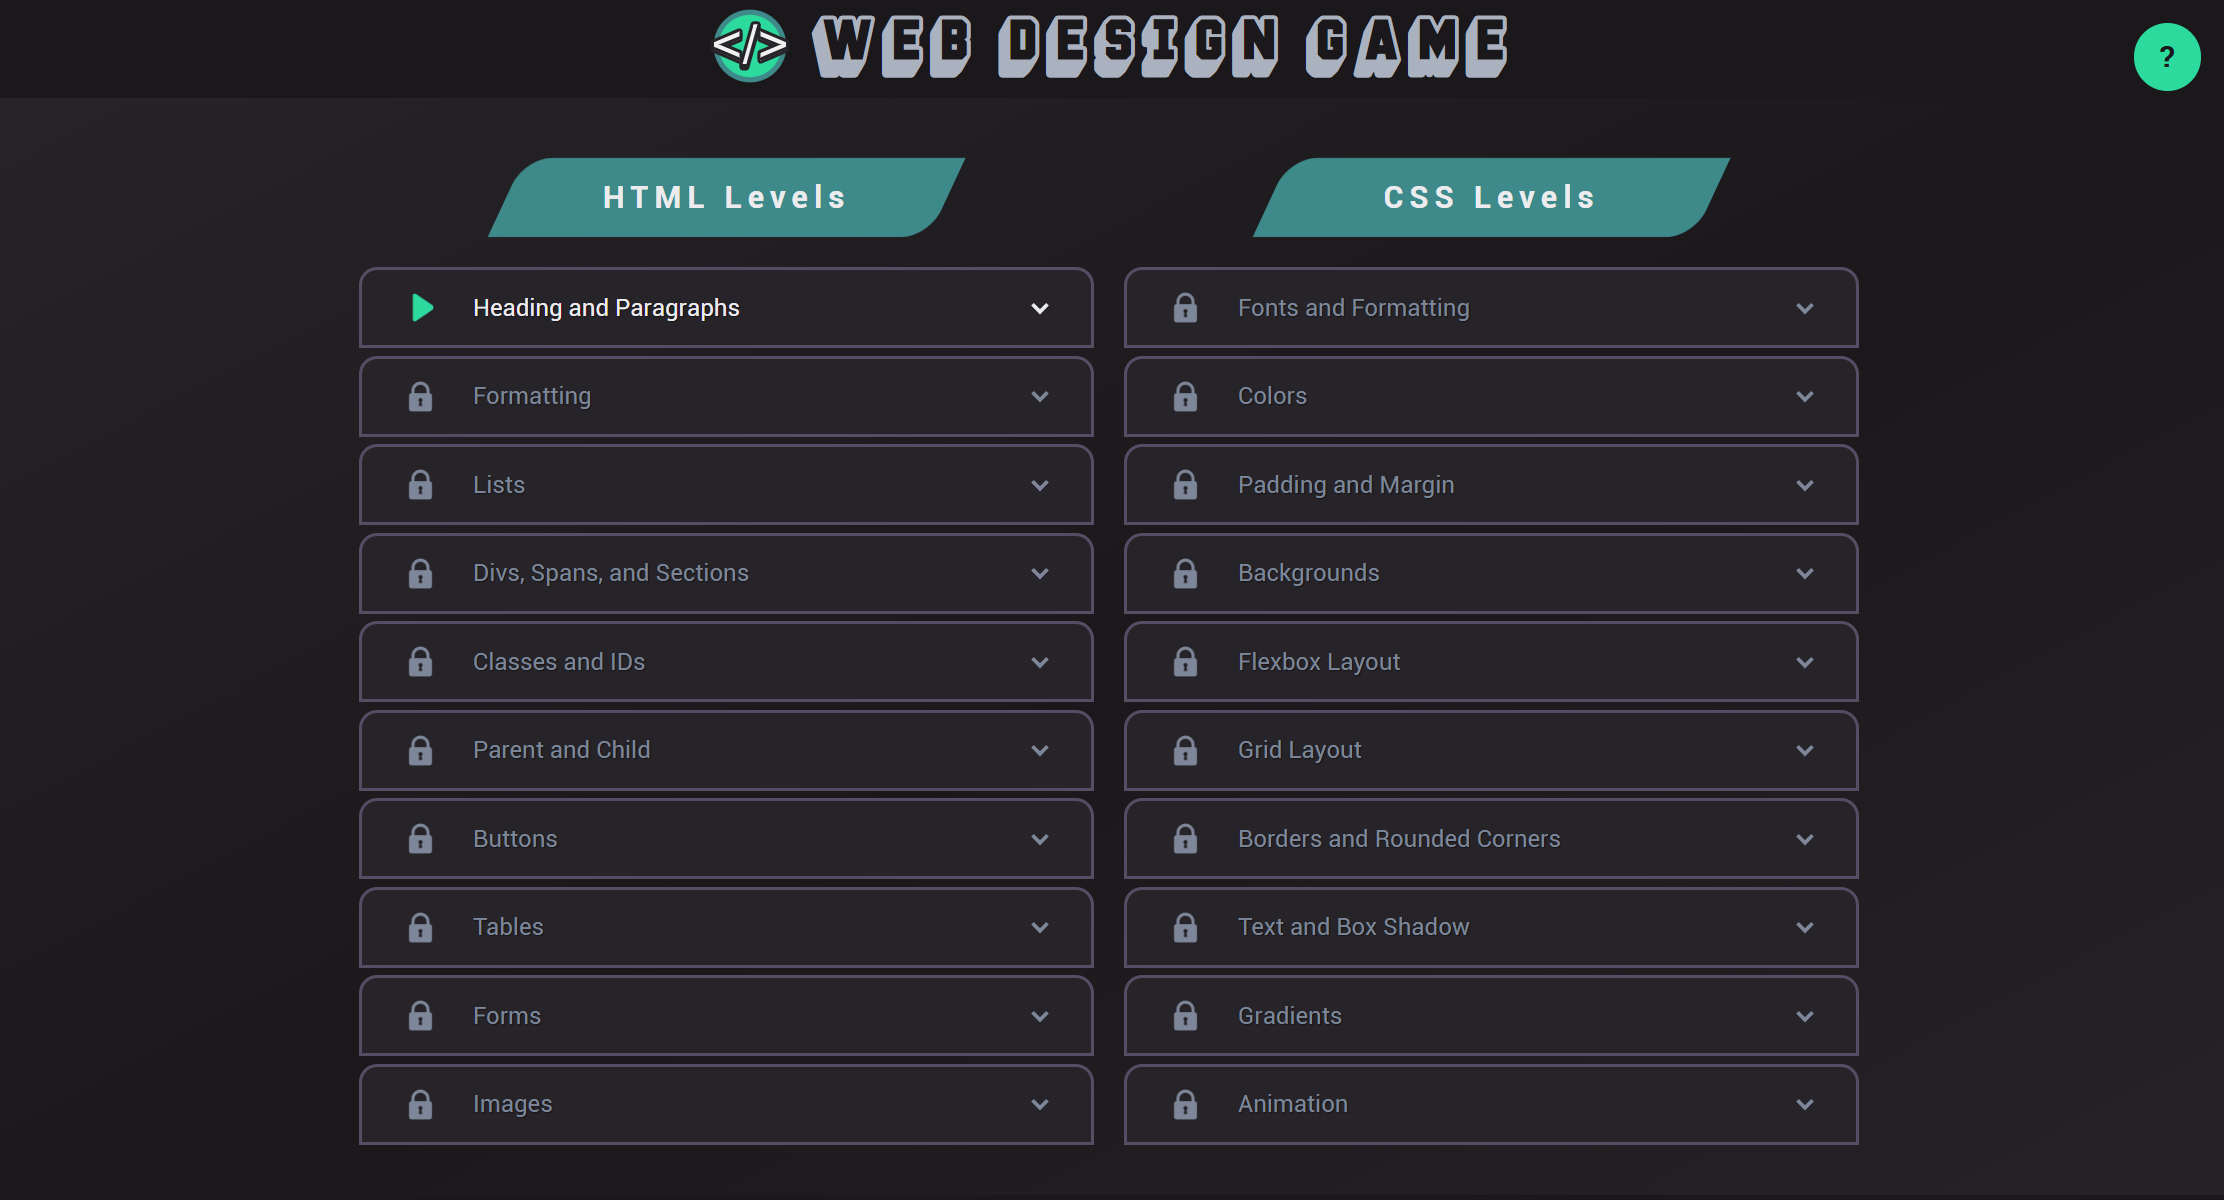Click the green play icon beside Heading and Paragraphs
Screen dimensions: 2224x1200
click(422, 308)
